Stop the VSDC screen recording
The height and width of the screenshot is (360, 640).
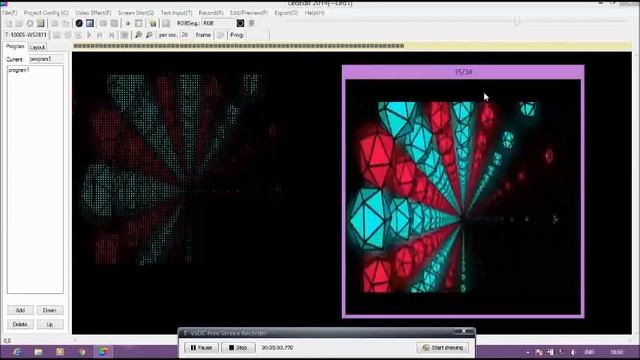[238, 348]
